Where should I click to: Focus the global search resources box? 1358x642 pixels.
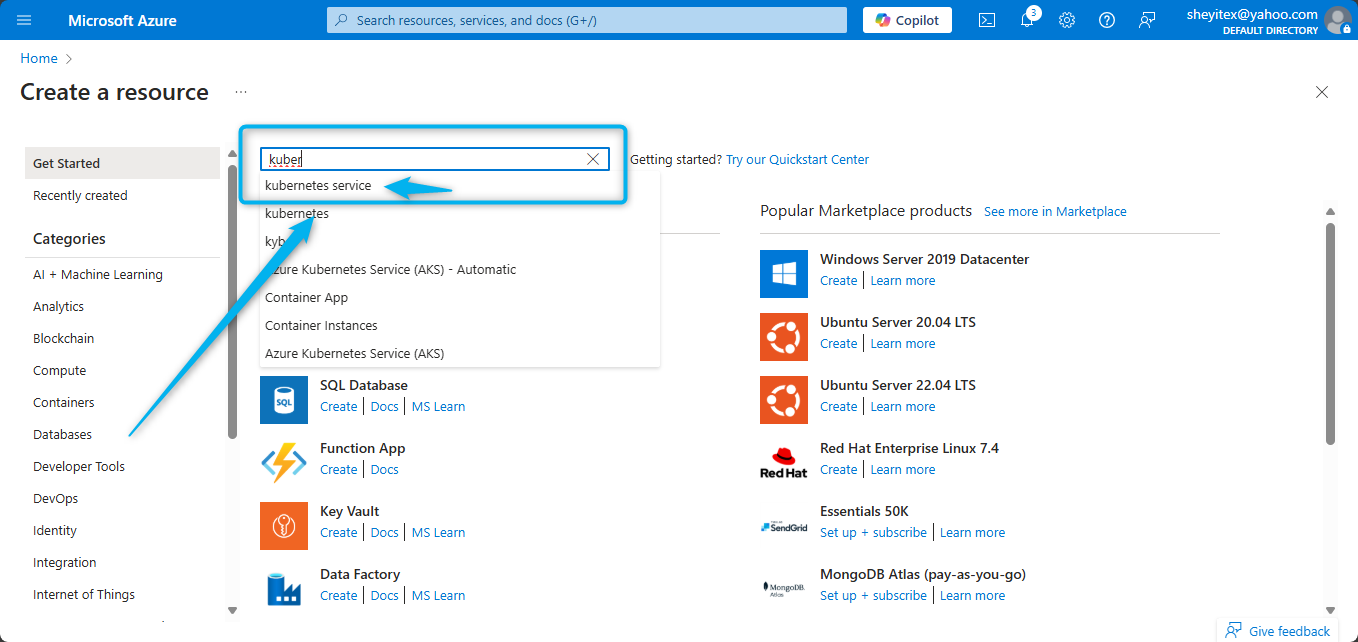pos(587,20)
